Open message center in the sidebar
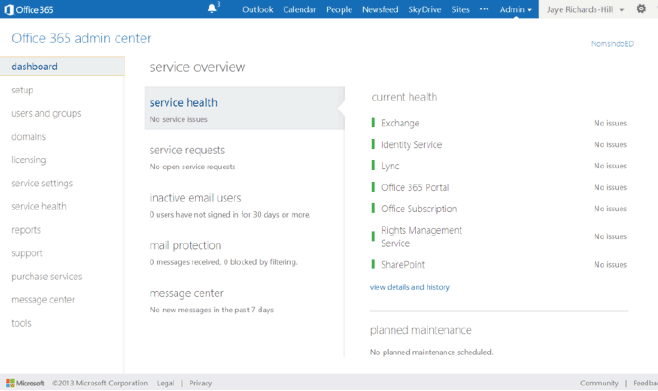The height and width of the screenshot is (391, 658). tap(43, 300)
